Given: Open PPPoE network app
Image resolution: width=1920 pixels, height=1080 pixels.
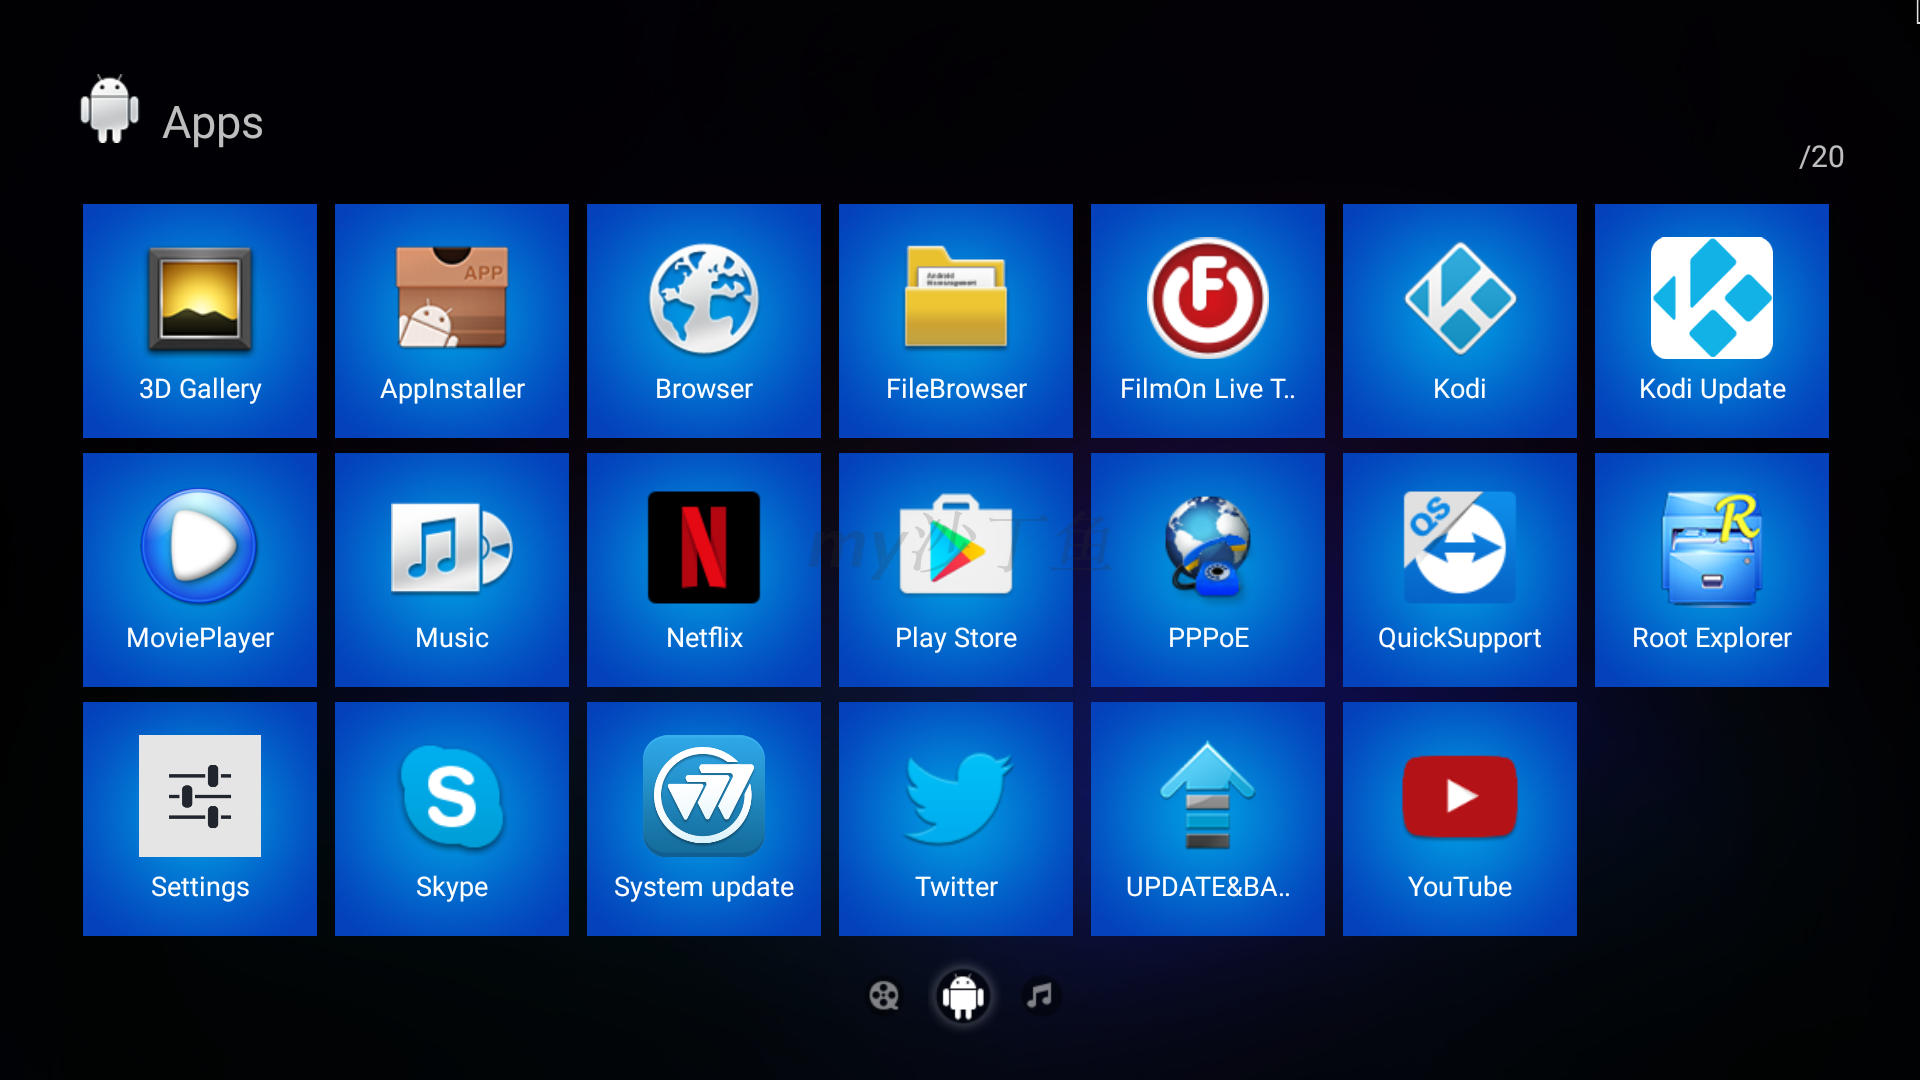Looking at the screenshot, I should click(x=1208, y=570).
